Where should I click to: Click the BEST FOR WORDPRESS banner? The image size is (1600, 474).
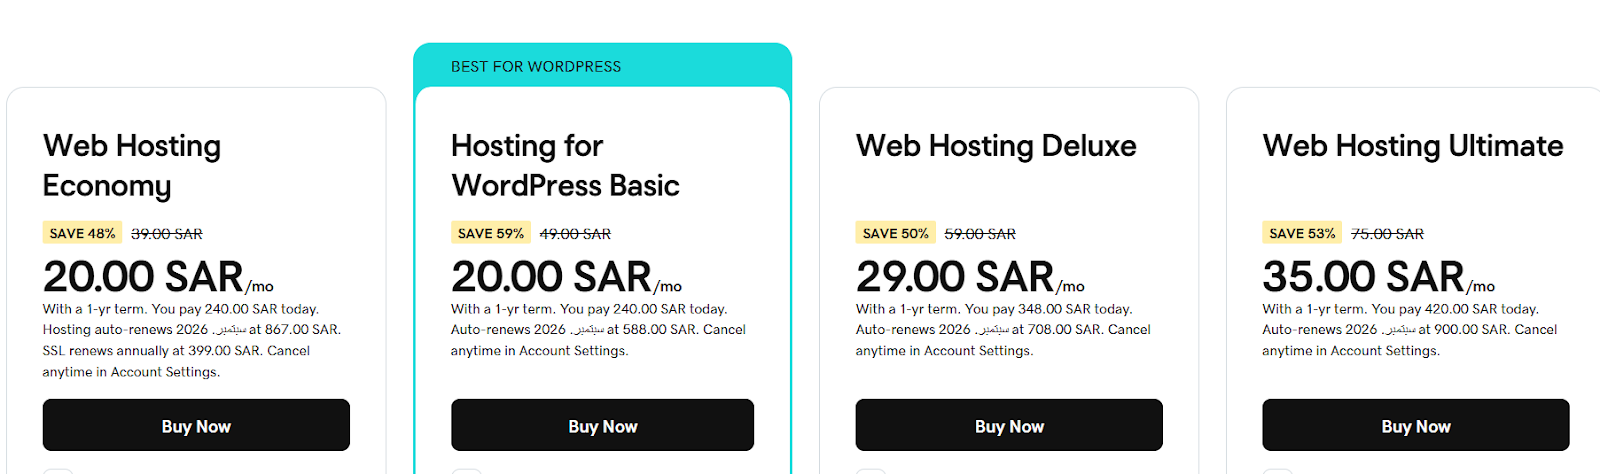pos(536,67)
